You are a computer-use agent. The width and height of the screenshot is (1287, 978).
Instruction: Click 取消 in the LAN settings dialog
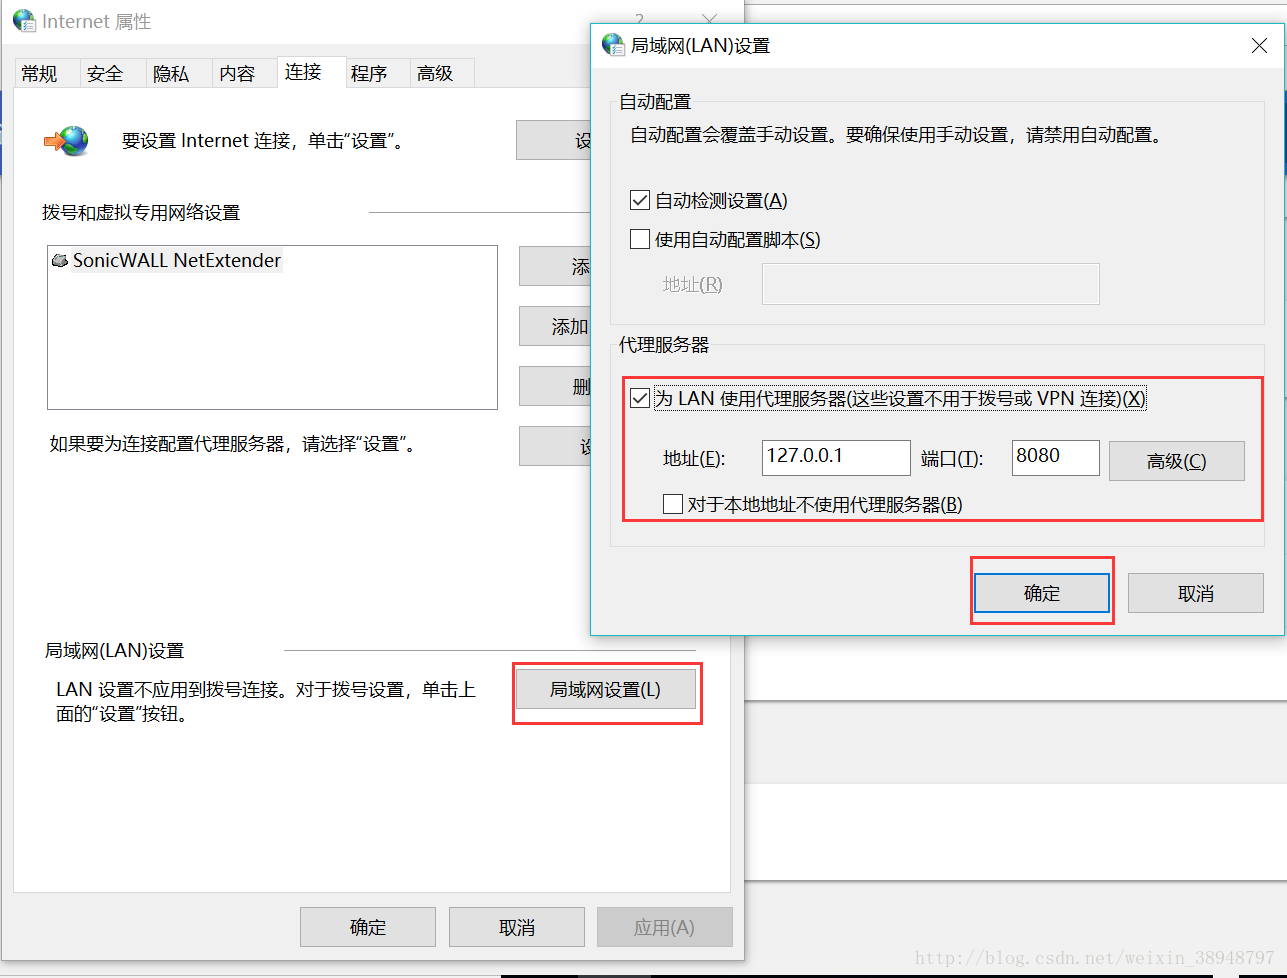click(x=1195, y=592)
